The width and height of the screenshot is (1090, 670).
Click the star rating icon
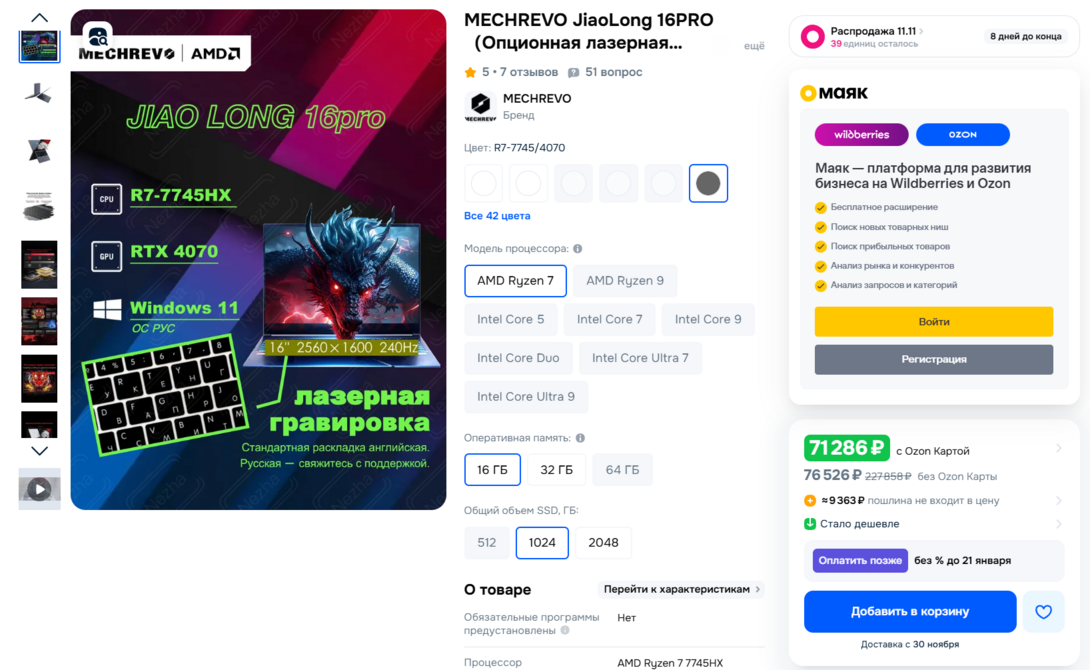(x=471, y=72)
